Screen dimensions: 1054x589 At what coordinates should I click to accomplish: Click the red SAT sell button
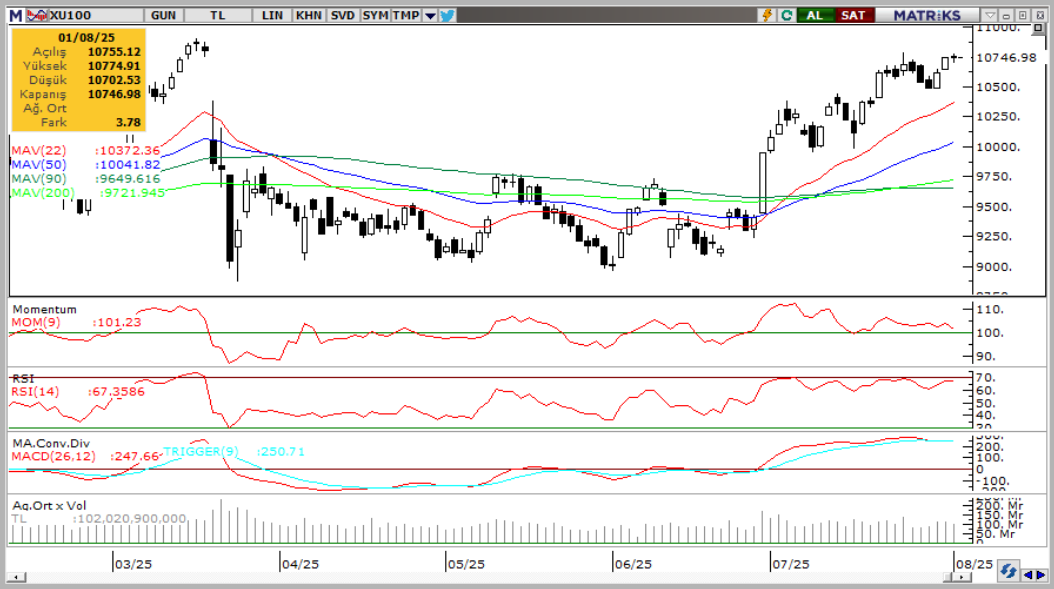(853, 15)
